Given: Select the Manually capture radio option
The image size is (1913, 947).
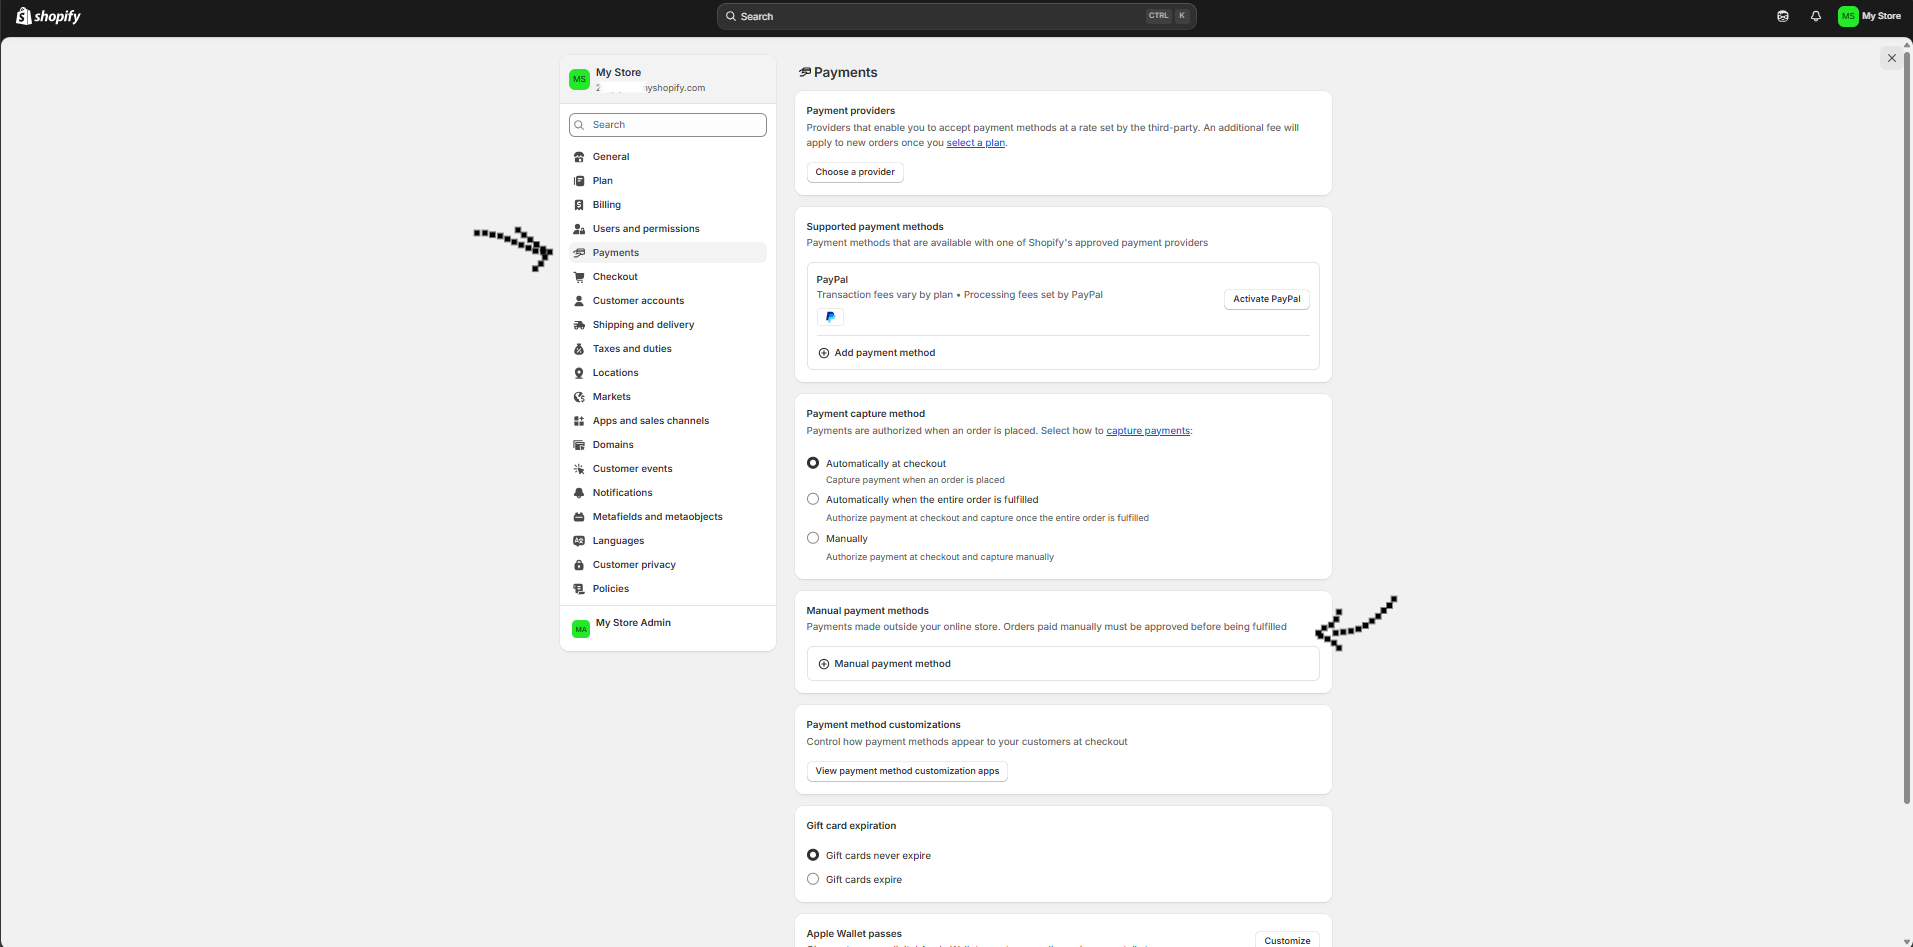Looking at the screenshot, I should coord(813,538).
